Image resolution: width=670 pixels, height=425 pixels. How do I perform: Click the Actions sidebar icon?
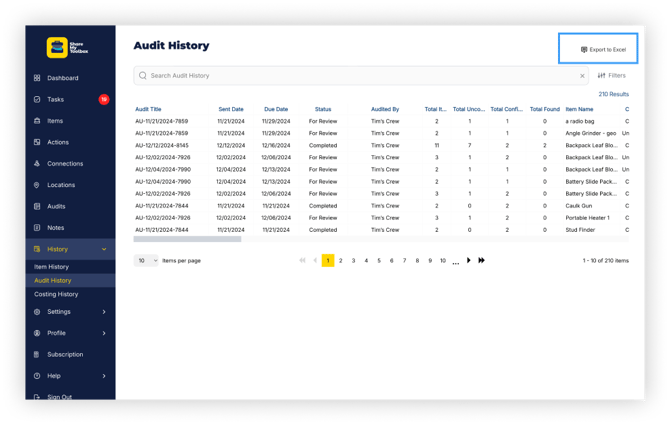(37, 142)
